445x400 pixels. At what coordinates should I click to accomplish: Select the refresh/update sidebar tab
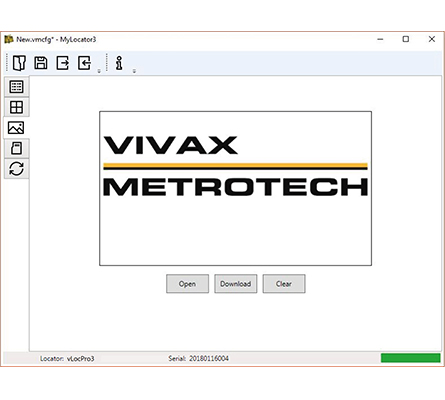[x=16, y=169]
